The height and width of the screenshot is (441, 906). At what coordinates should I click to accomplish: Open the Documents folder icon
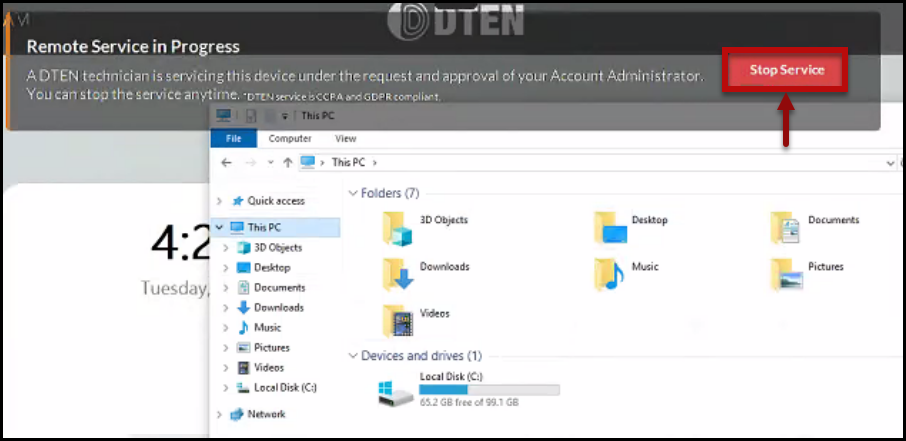[786, 228]
